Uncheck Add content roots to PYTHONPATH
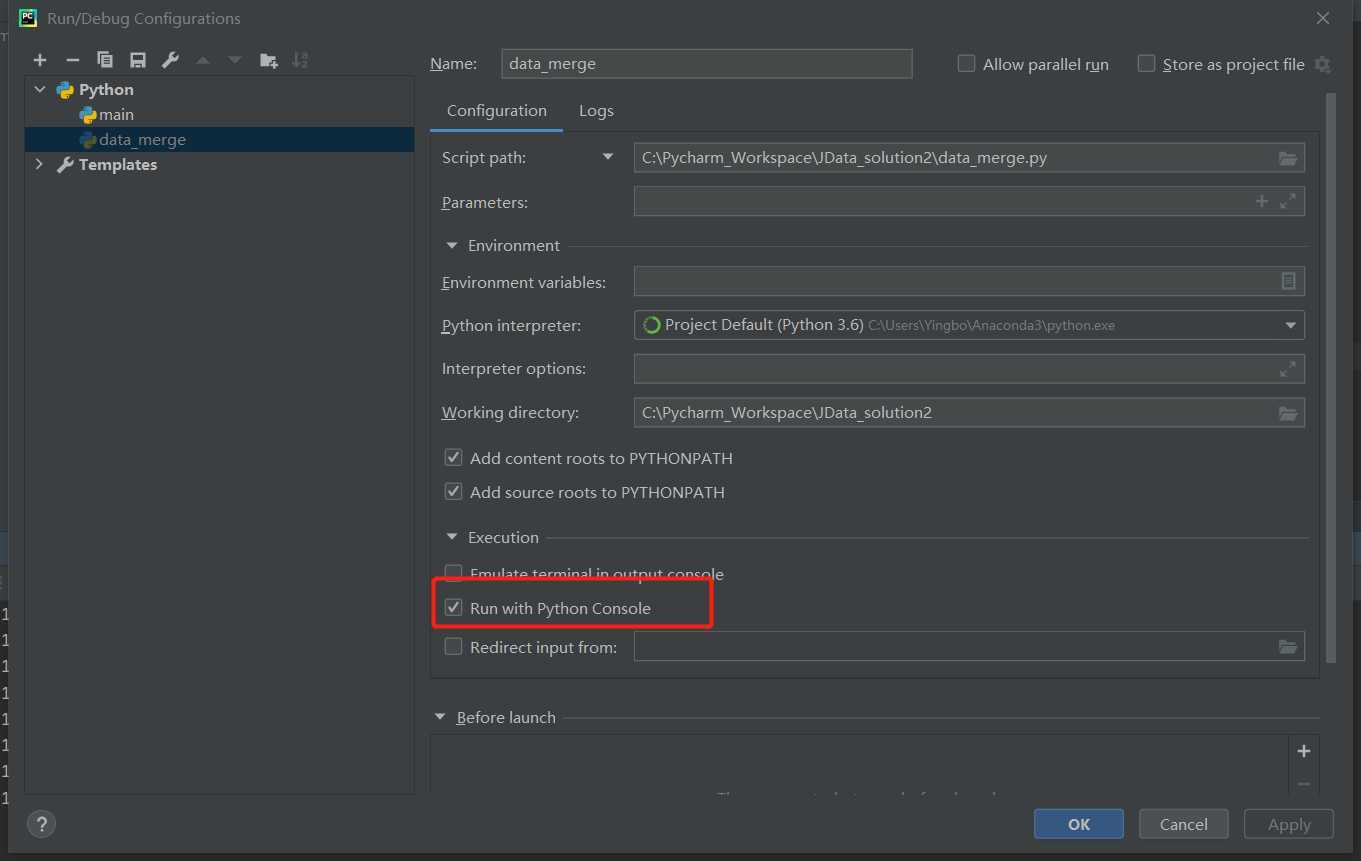The image size is (1361, 861). [x=453, y=458]
